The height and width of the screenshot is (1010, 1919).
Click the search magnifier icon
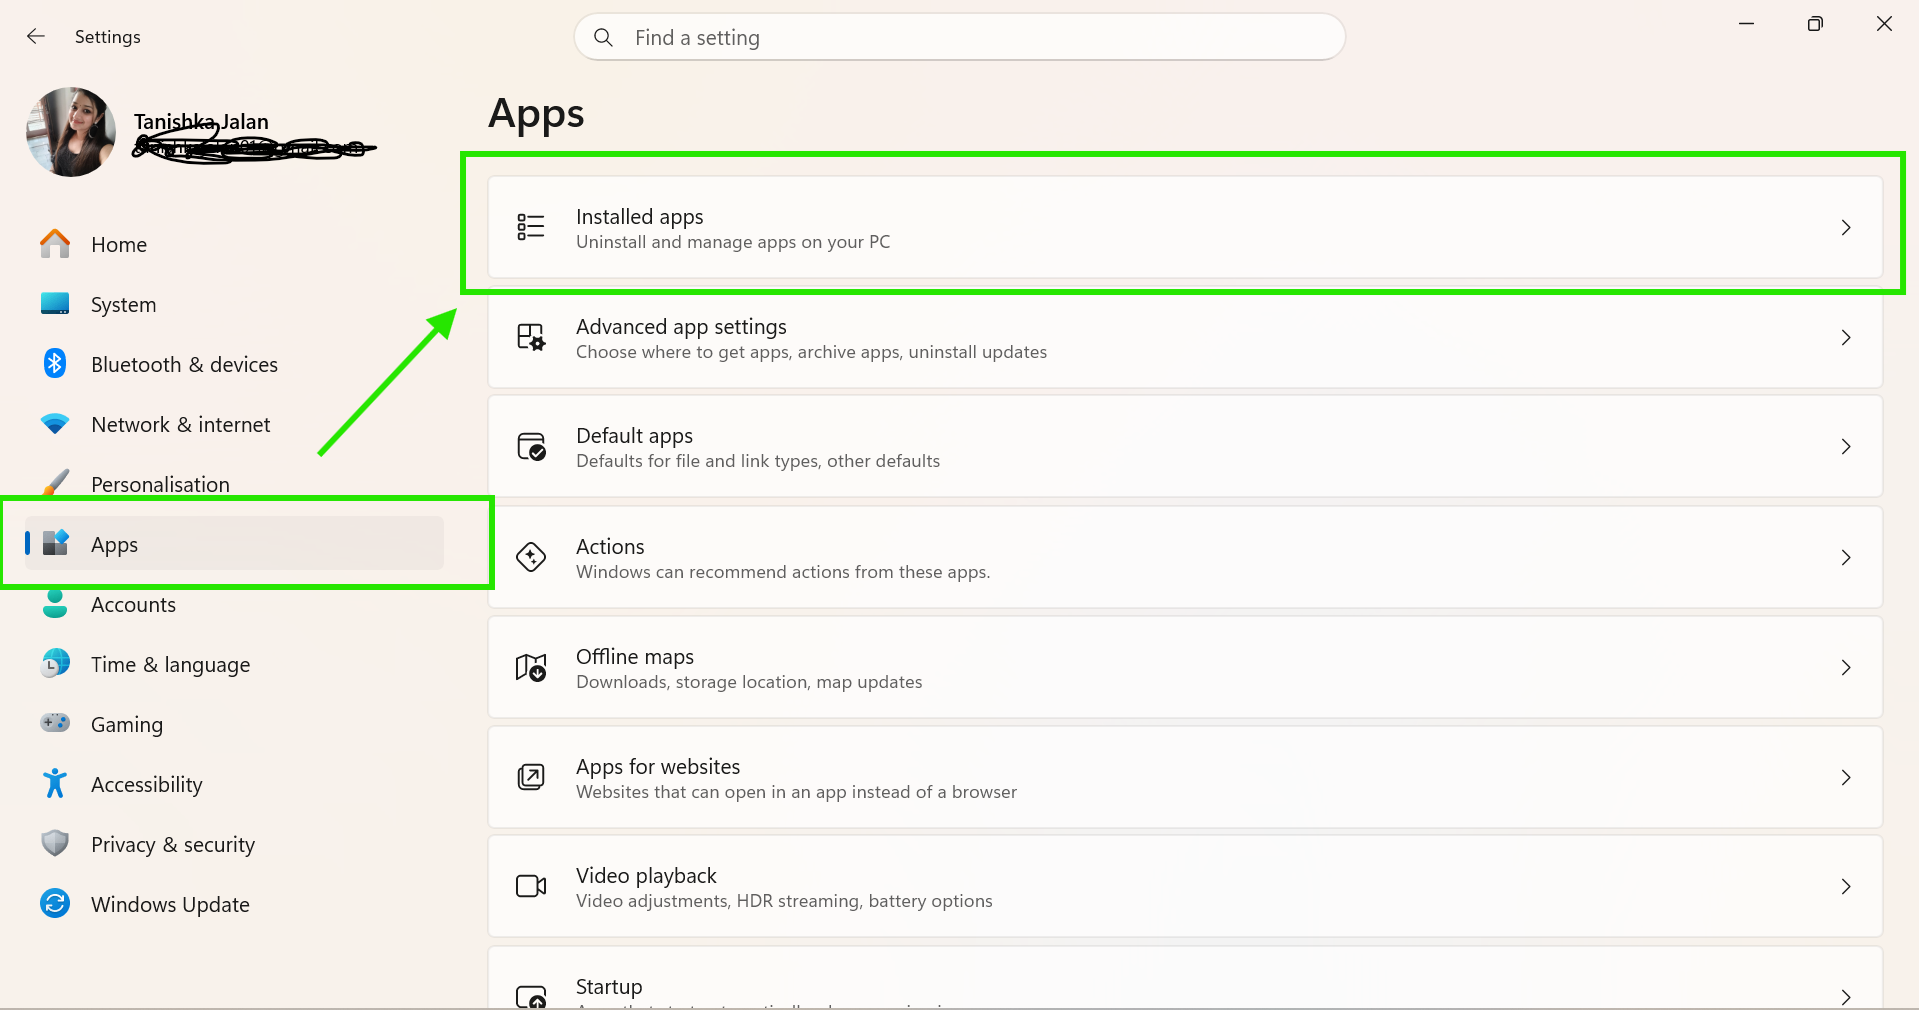(x=603, y=38)
